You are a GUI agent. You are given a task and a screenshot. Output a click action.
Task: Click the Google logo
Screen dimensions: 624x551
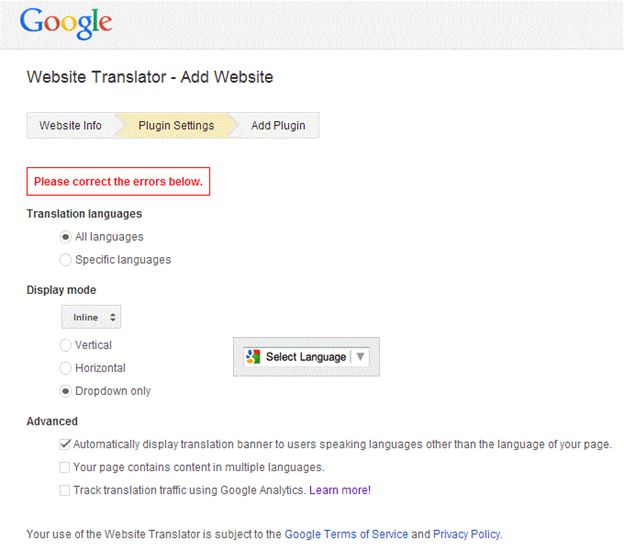(65, 22)
